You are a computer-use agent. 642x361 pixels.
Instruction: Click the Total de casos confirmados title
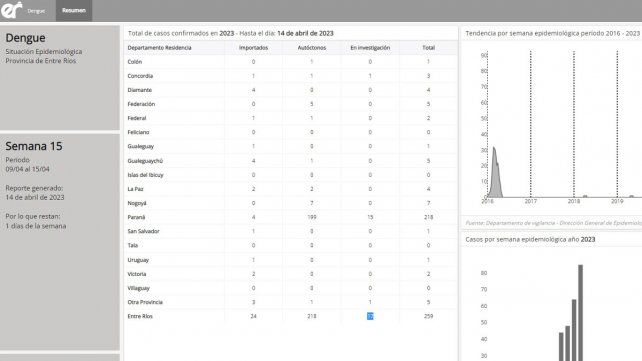(x=231, y=33)
